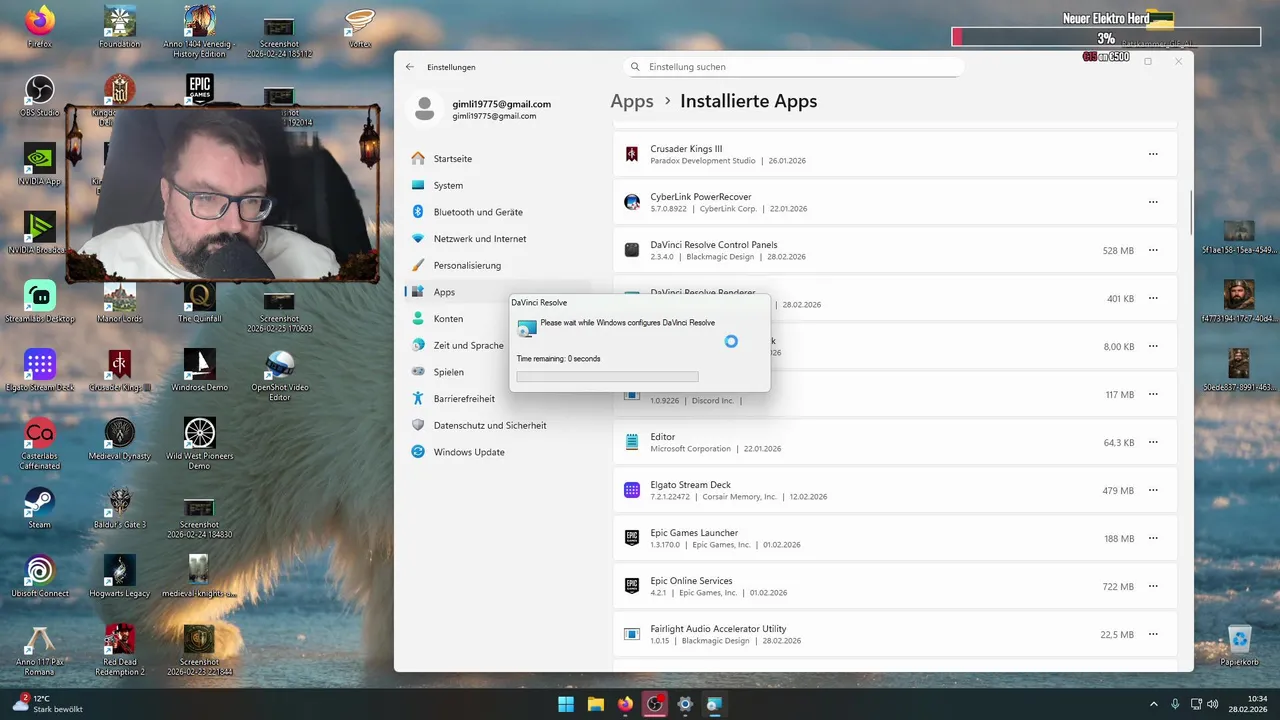Open more options for the Discord Inc. app
Screen dimensions: 1280x720
[1153, 394]
